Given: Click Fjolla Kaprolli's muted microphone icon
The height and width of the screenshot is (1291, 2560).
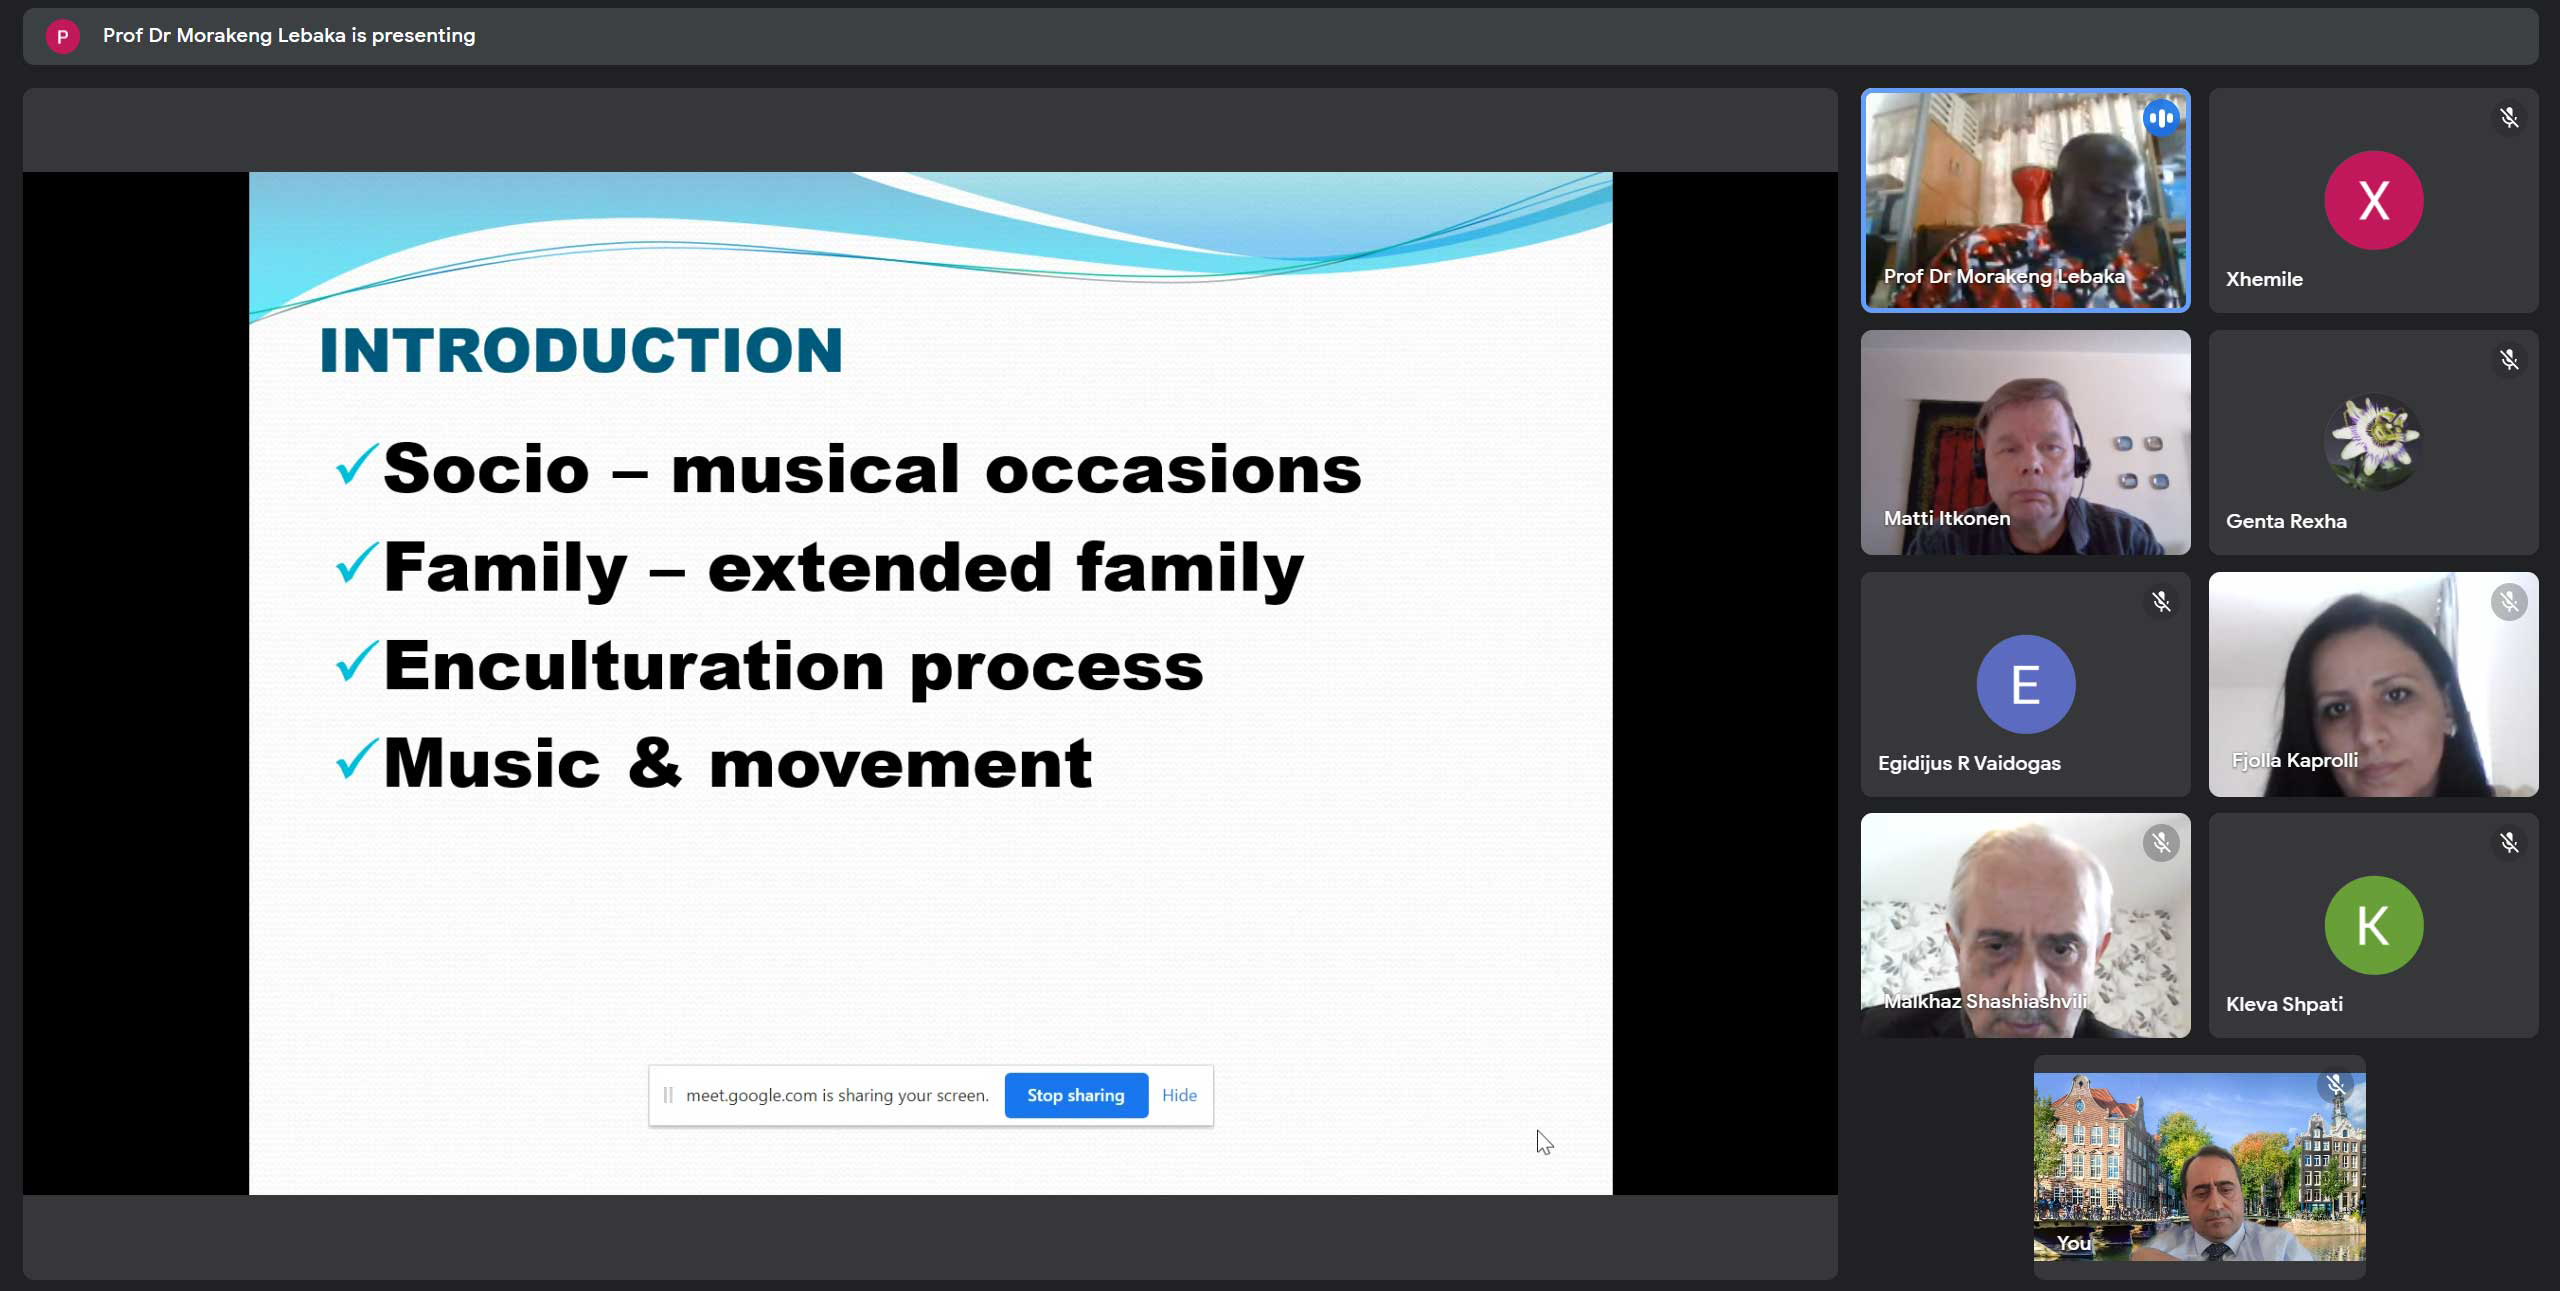Looking at the screenshot, I should tap(2508, 602).
